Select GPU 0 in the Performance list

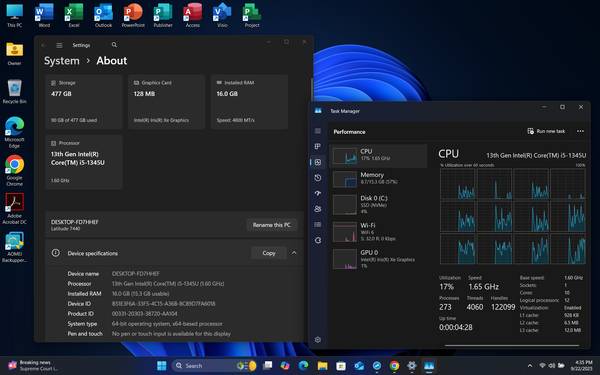[378, 259]
